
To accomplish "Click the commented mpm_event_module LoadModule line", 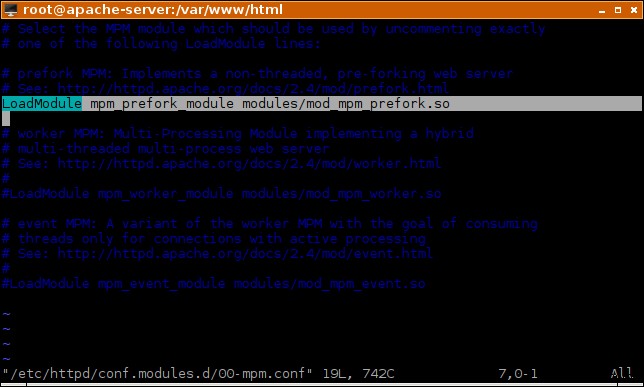I will click(214, 283).
